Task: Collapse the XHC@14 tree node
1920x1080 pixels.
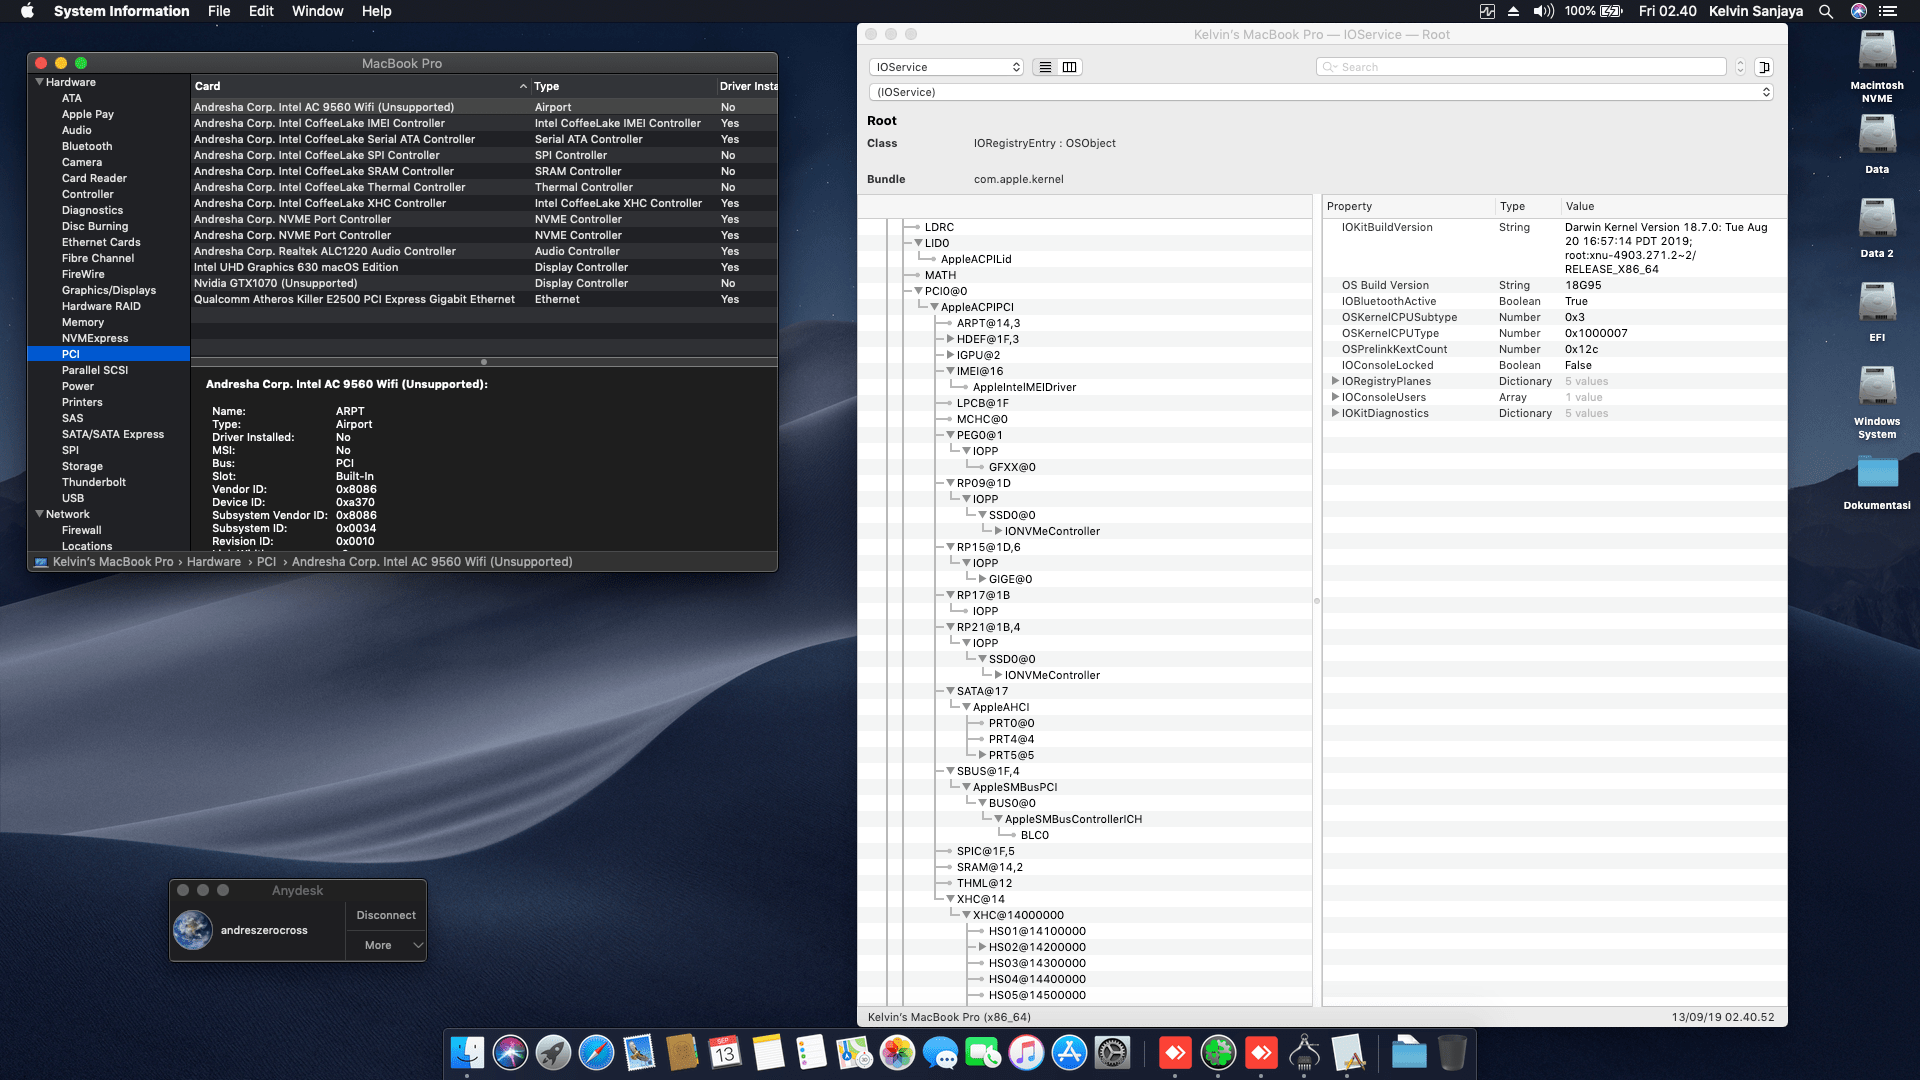Action: [950, 899]
